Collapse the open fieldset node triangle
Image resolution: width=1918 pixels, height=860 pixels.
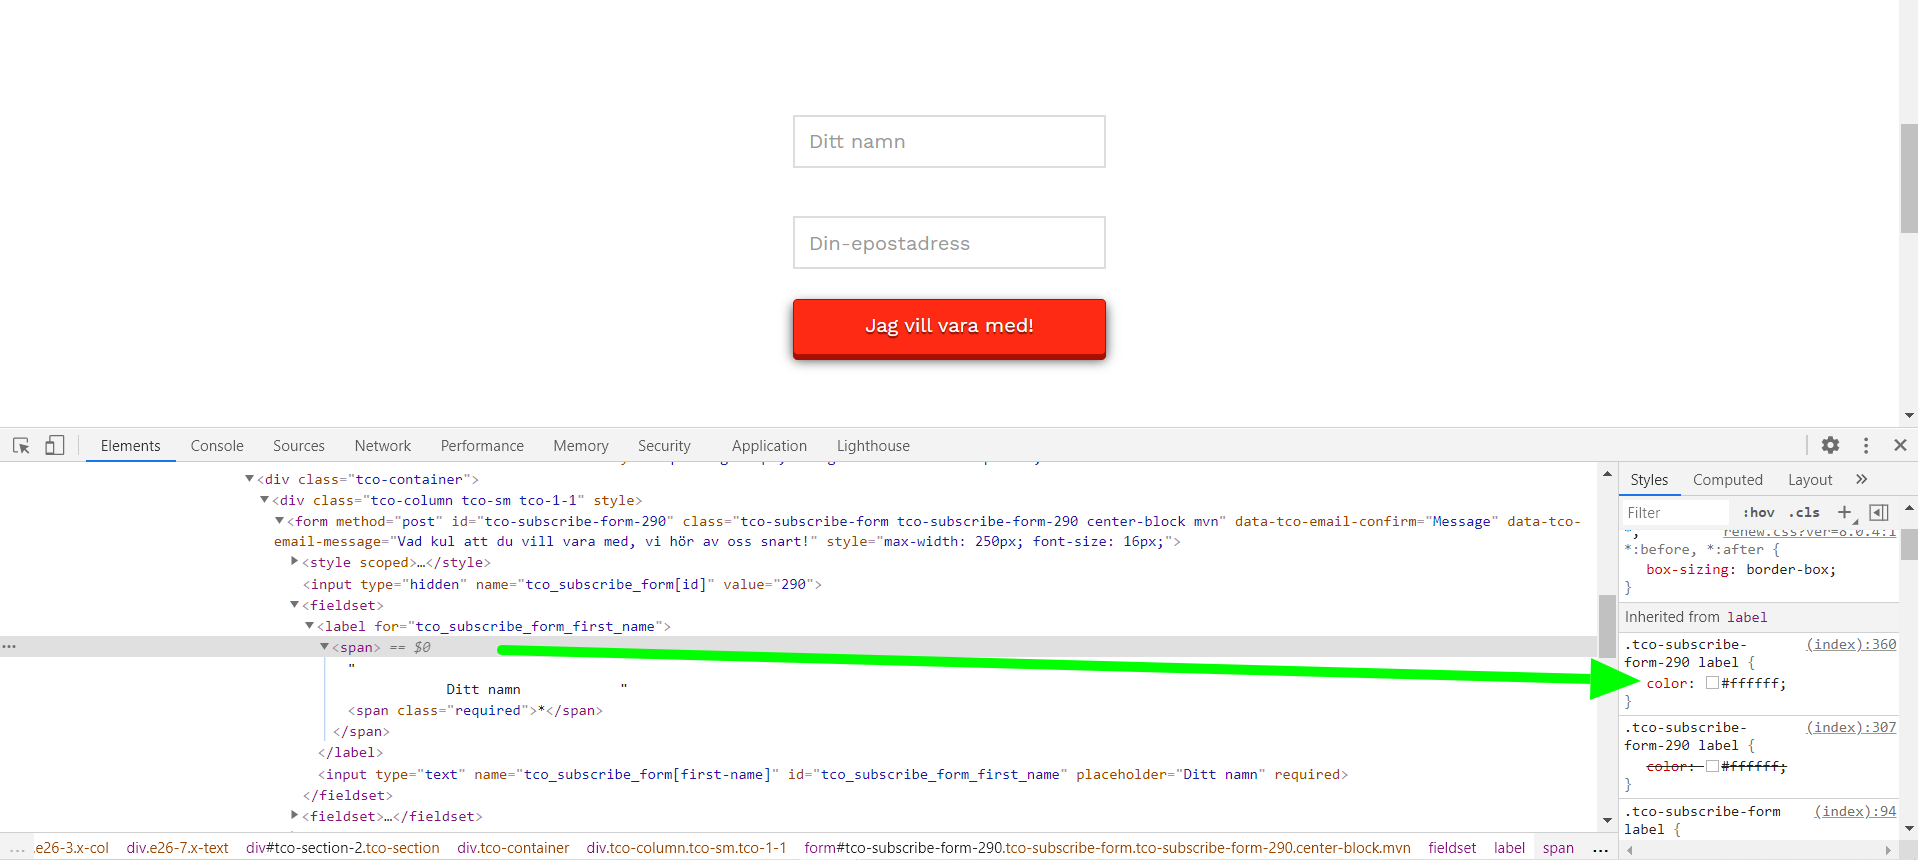click(295, 605)
